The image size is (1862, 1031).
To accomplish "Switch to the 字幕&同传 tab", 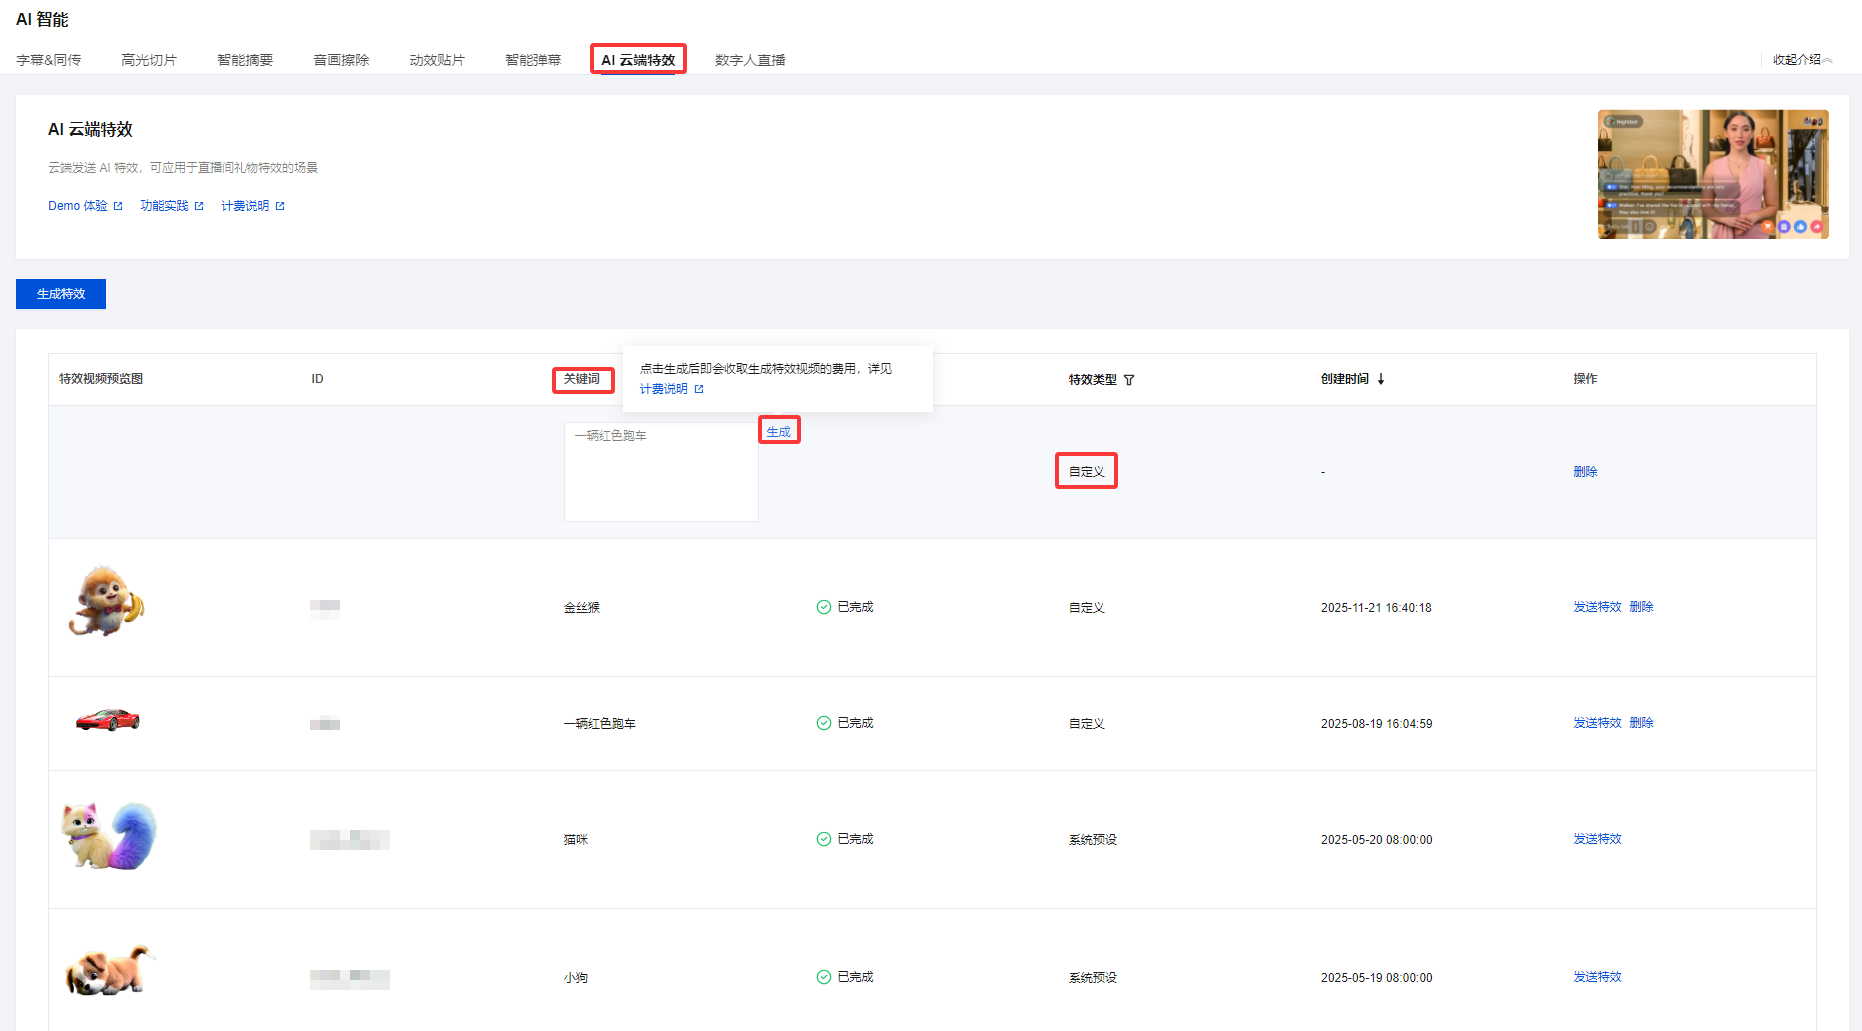I will point(49,60).
